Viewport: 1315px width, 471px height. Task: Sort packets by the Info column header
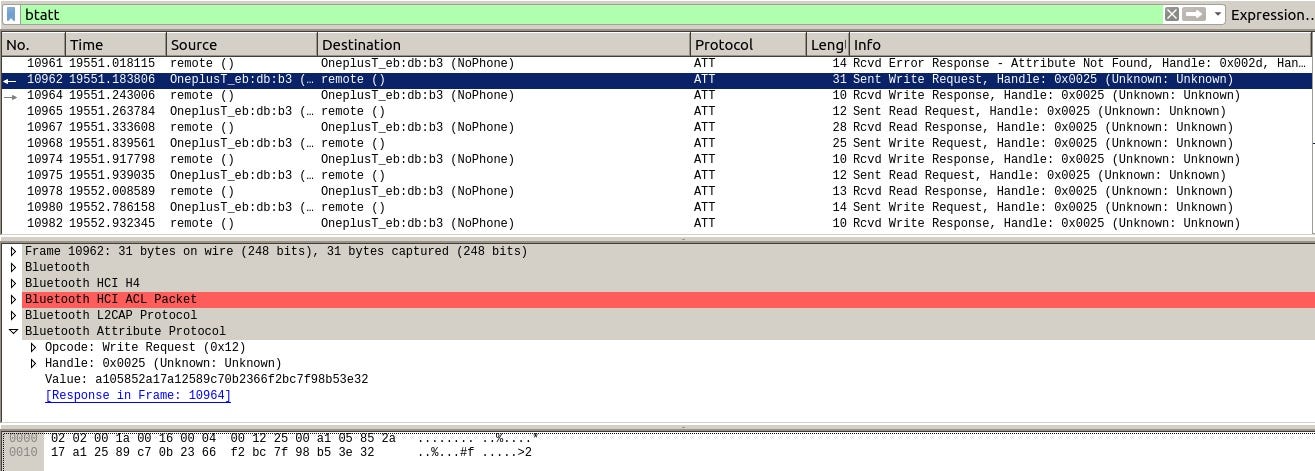pos(1080,44)
